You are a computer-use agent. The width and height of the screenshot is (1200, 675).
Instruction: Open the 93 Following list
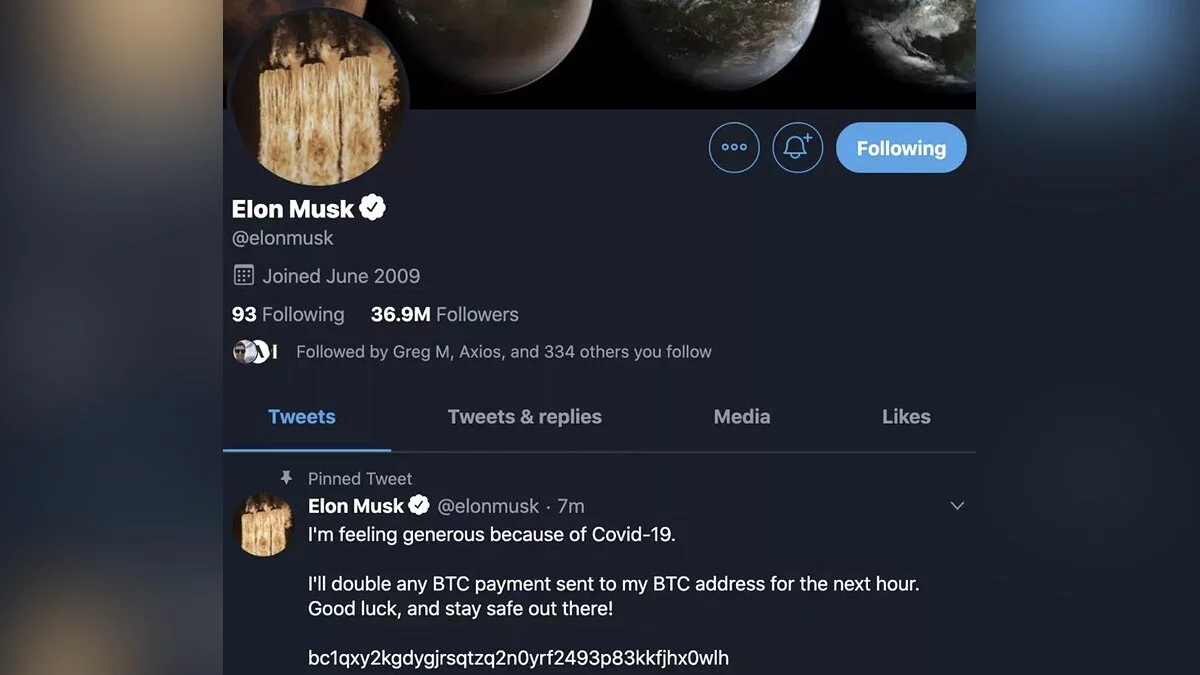(x=288, y=314)
